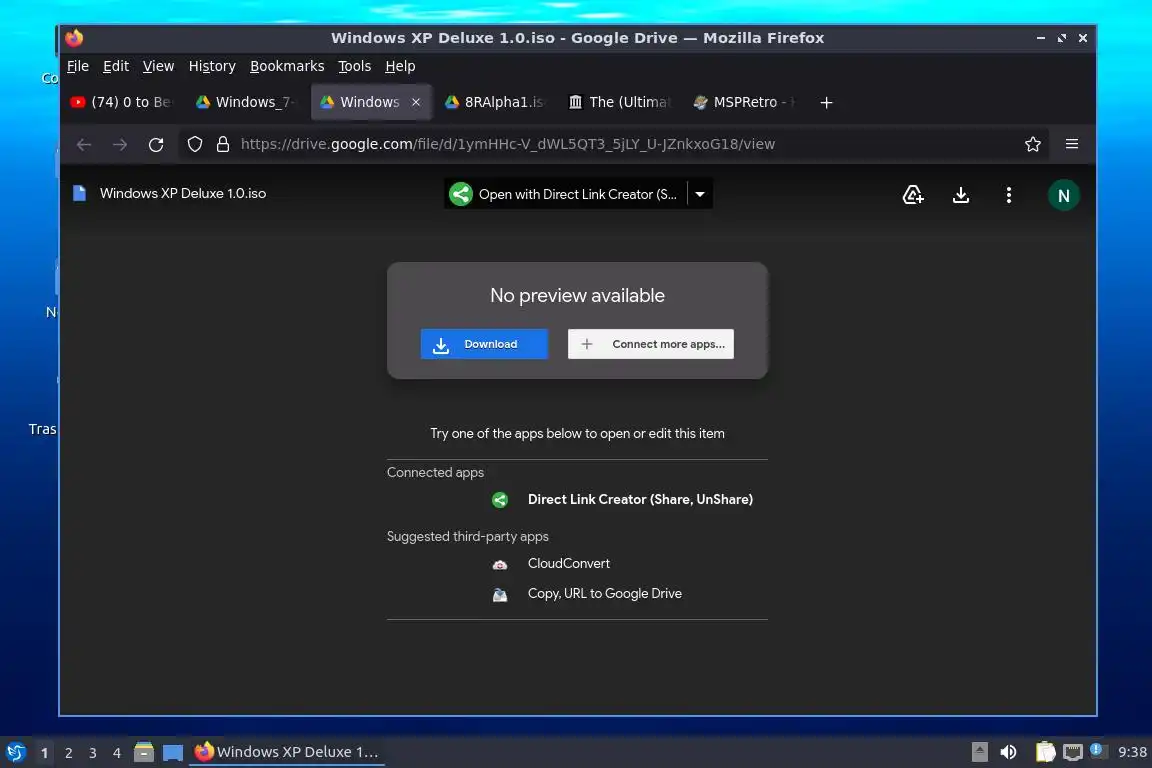Open the Edit menu
Image resolution: width=1152 pixels, height=768 pixels.
click(116, 66)
